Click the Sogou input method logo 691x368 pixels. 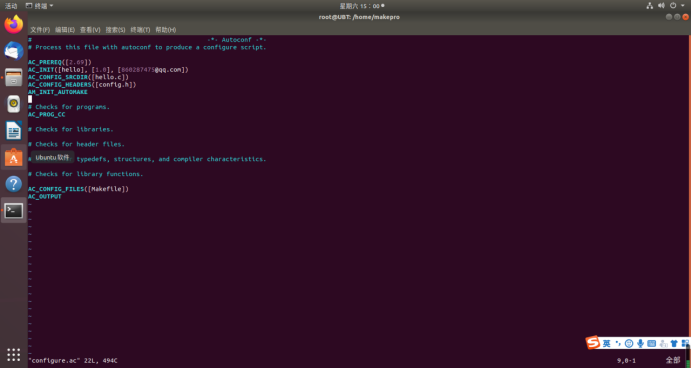[x=593, y=342]
